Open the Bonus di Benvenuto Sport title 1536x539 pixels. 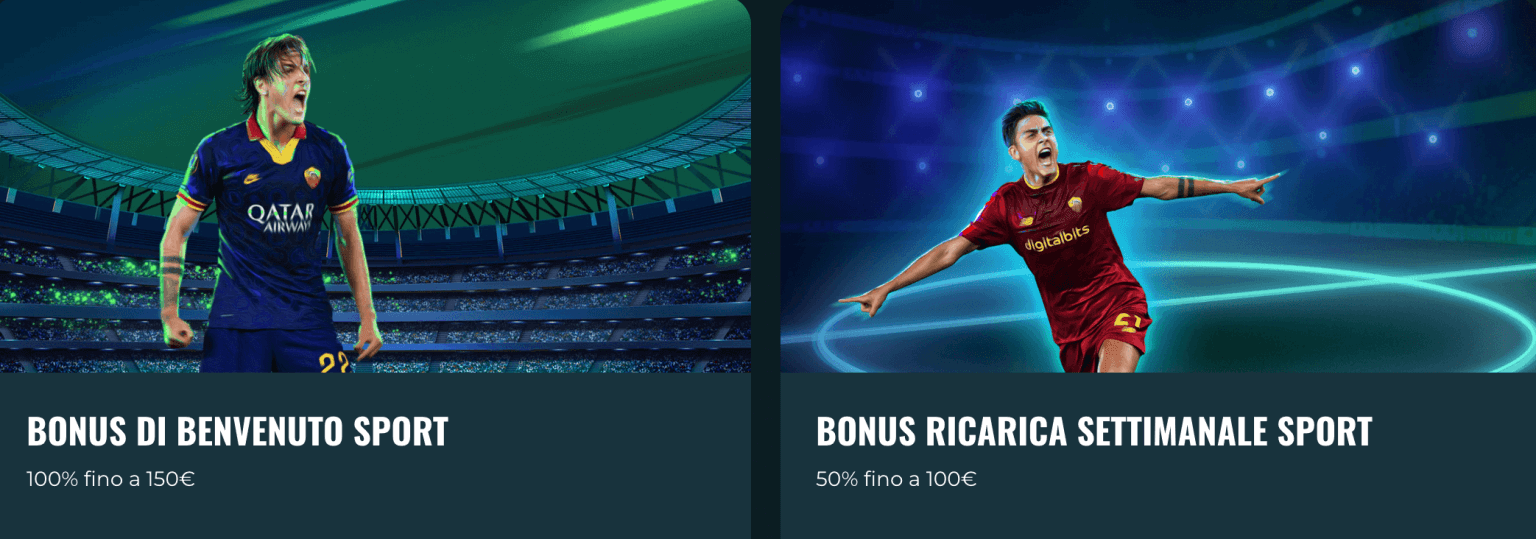pyautogui.click(x=237, y=431)
